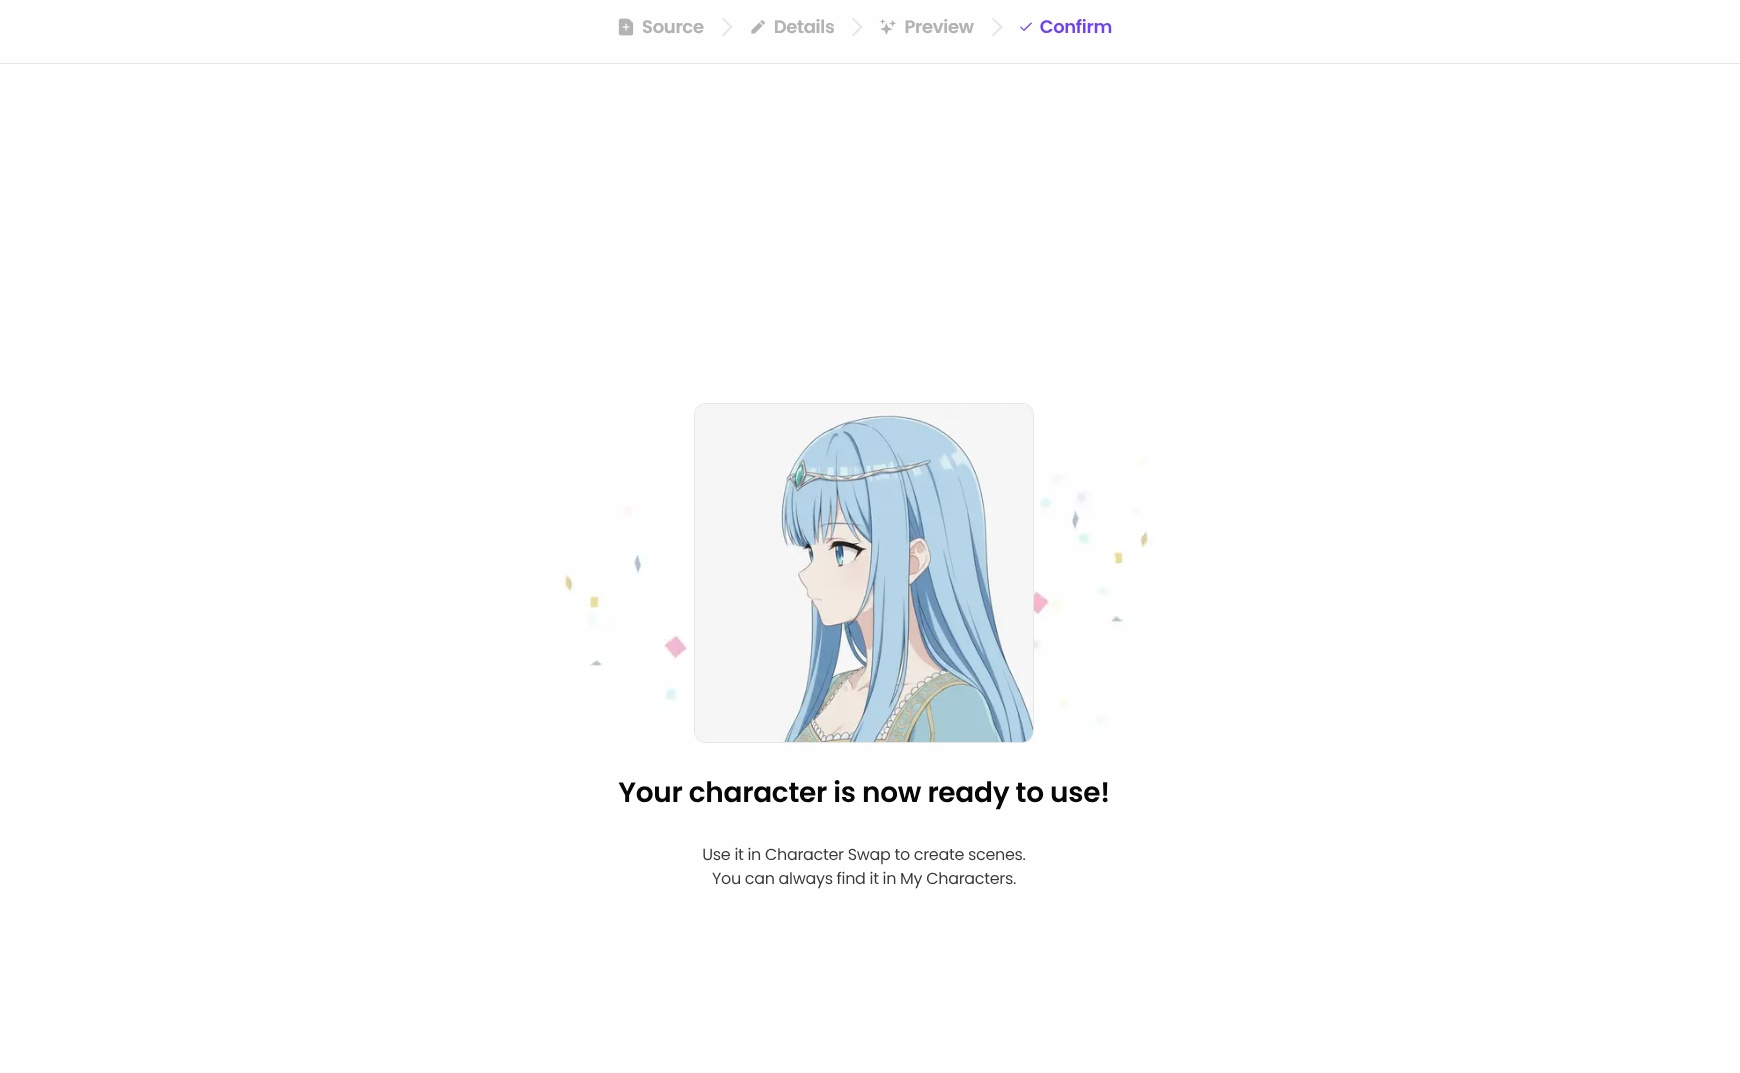The image size is (1740, 1073).
Task: Click chevron between Details and Preview
Action: coord(857,27)
